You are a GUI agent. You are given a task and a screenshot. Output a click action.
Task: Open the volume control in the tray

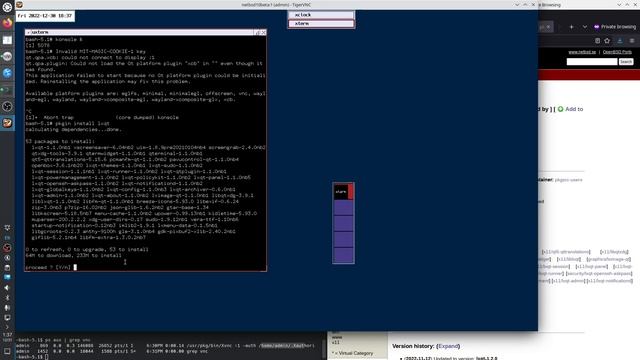tap(7, 288)
